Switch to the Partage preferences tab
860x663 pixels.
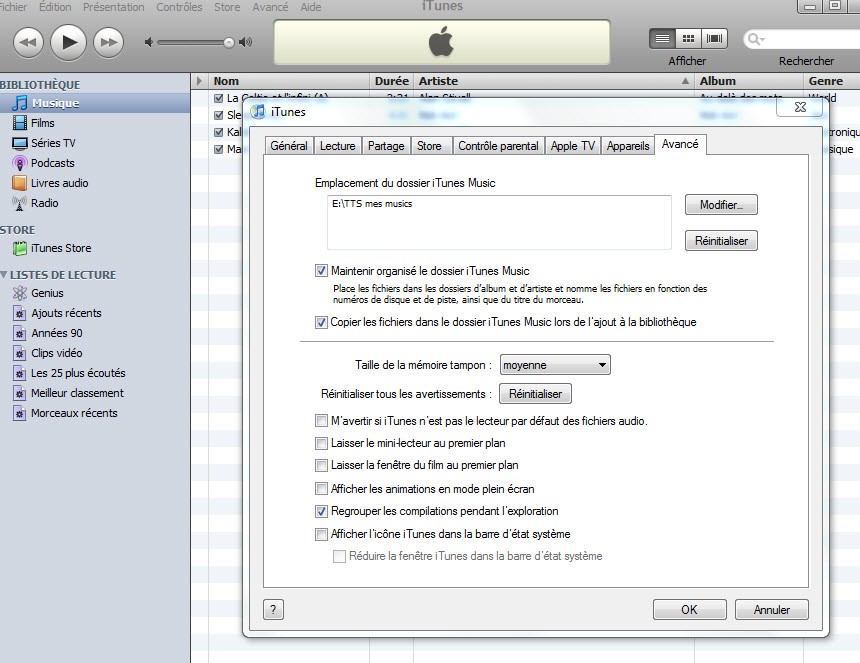coord(386,146)
